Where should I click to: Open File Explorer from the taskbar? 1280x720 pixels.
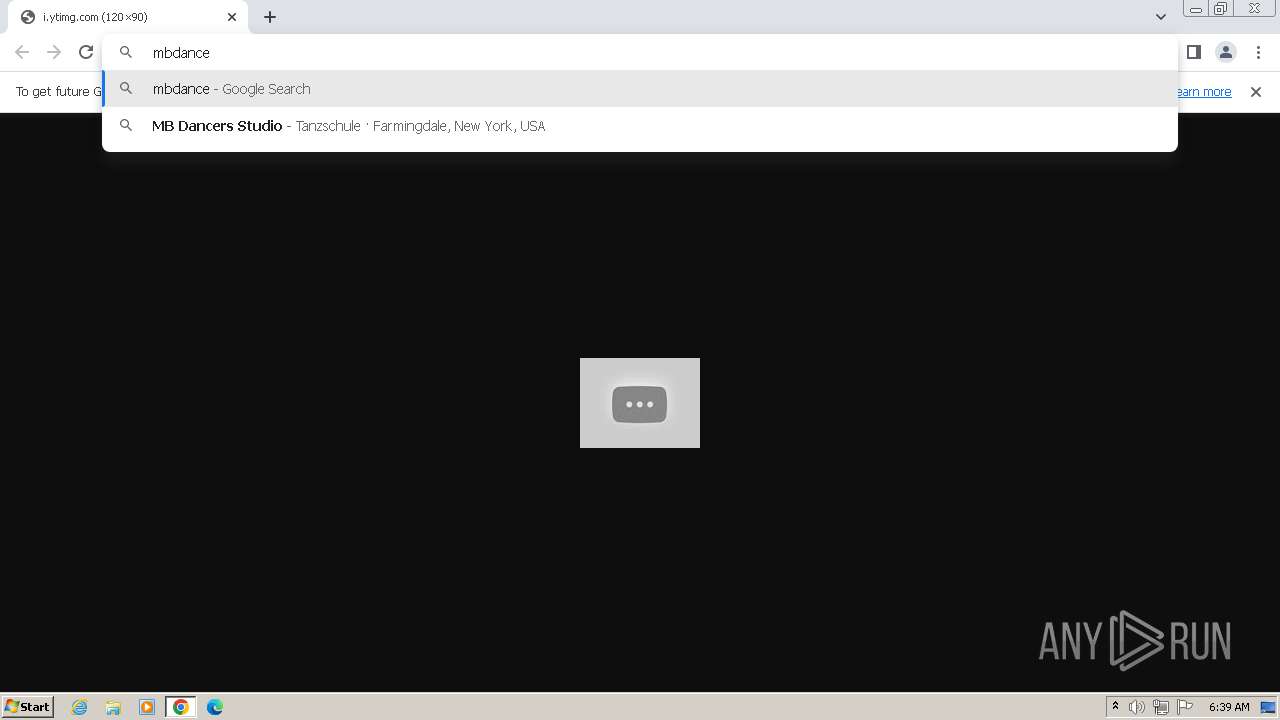113,707
